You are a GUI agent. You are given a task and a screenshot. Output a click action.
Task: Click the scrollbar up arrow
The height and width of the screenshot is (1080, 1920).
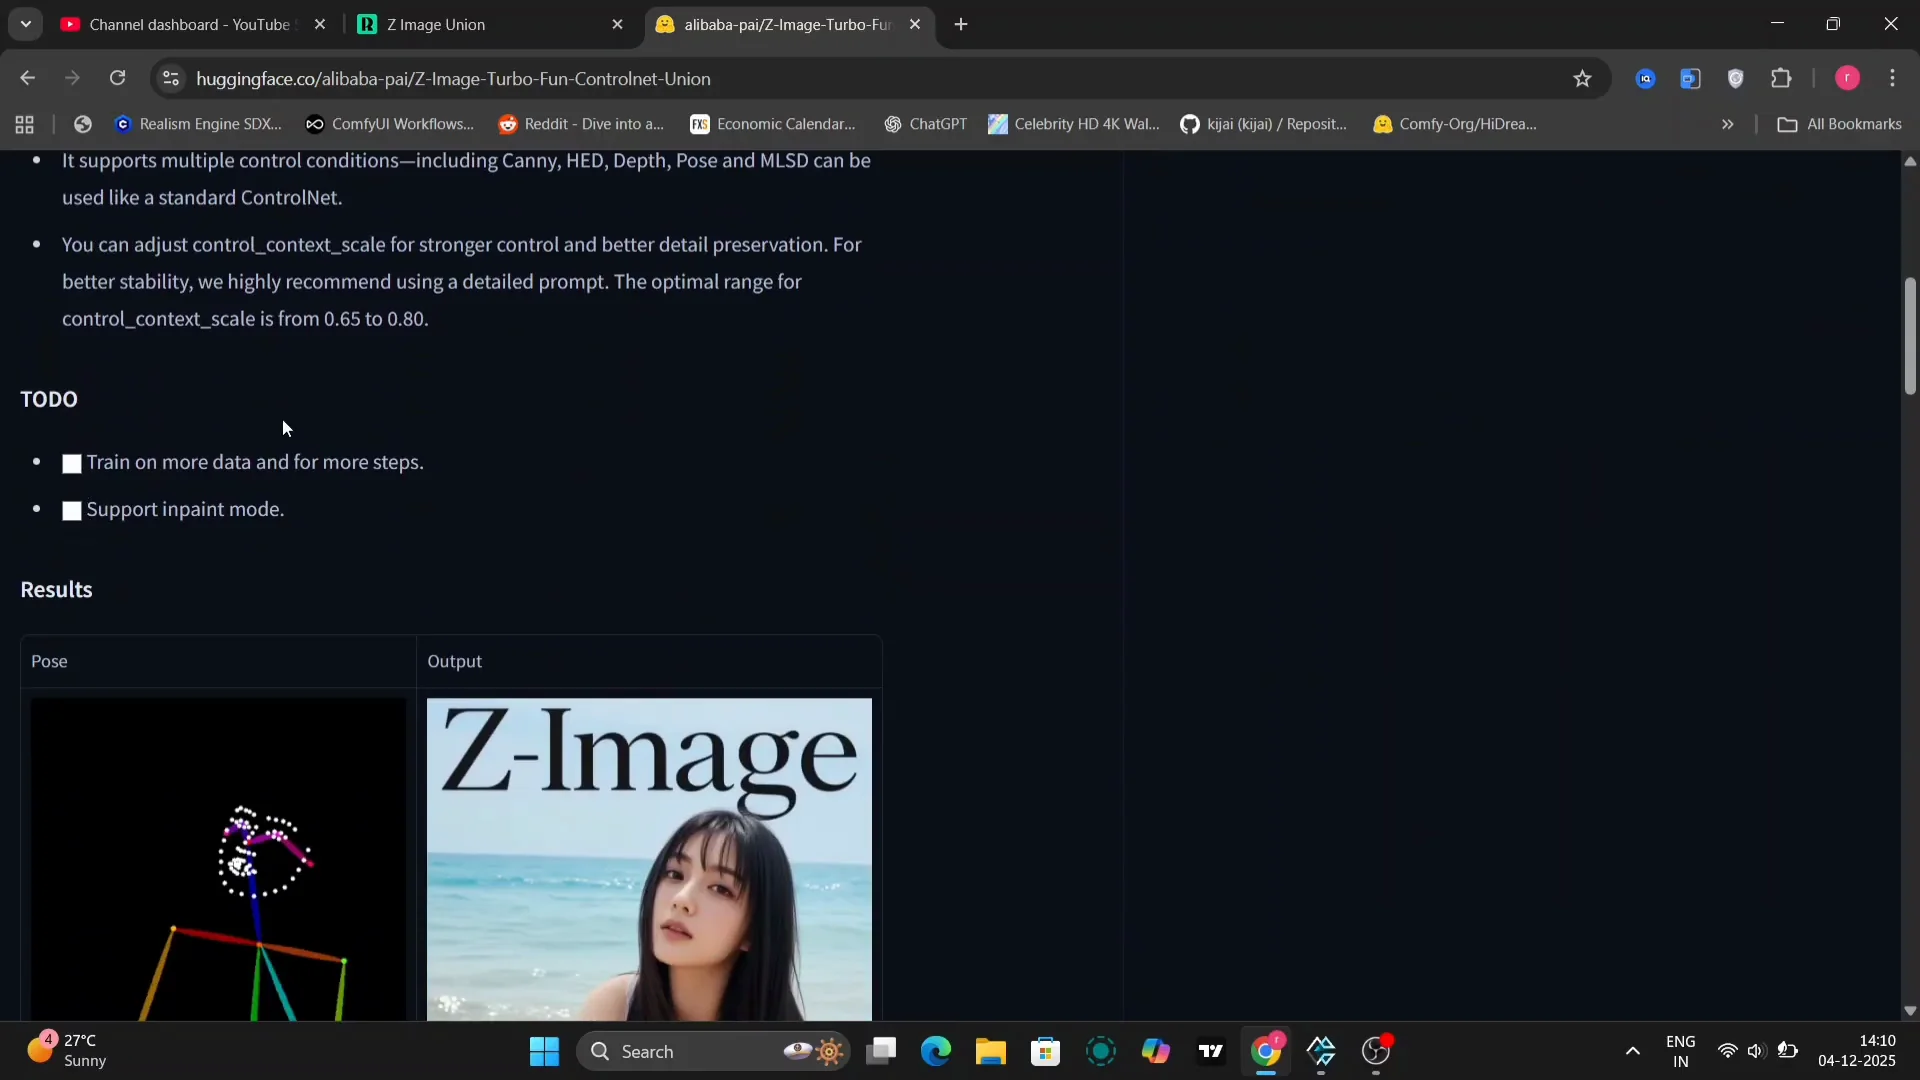click(x=1909, y=162)
